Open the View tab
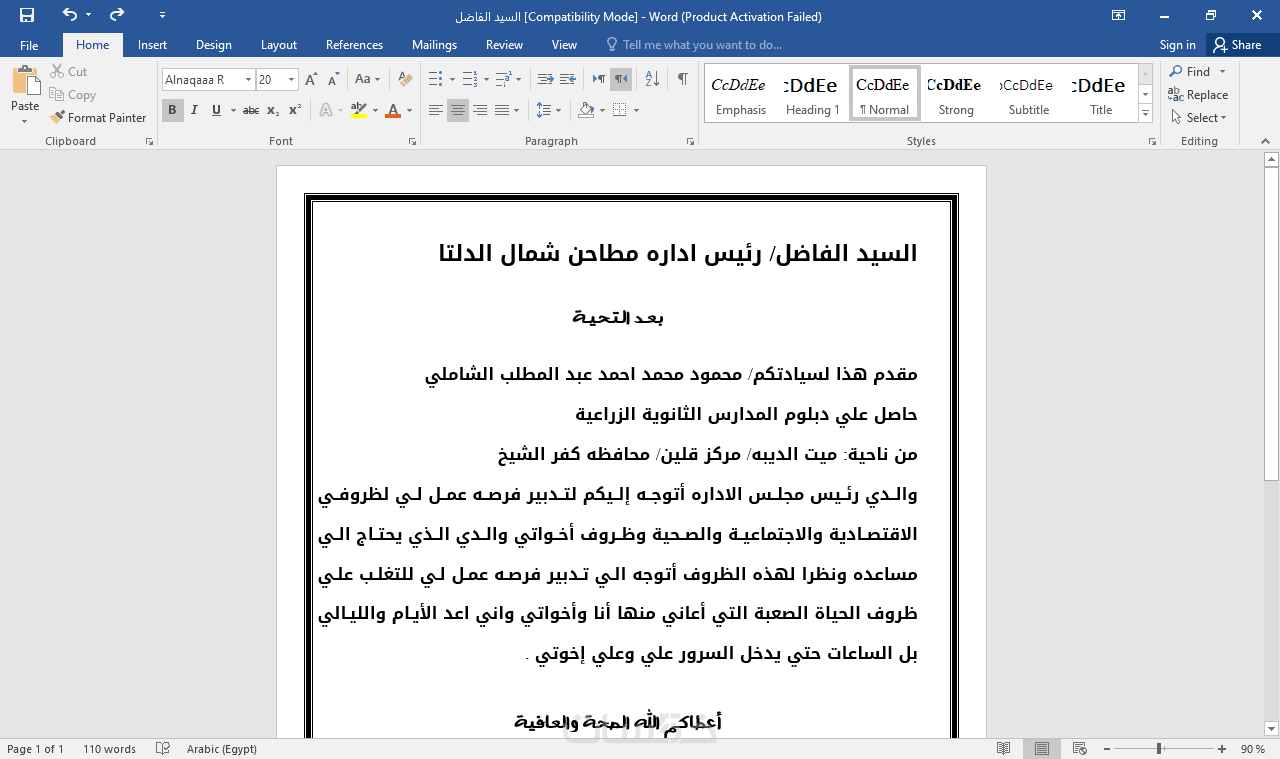Image resolution: width=1280 pixels, height=759 pixels. click(x=564, y=45)
